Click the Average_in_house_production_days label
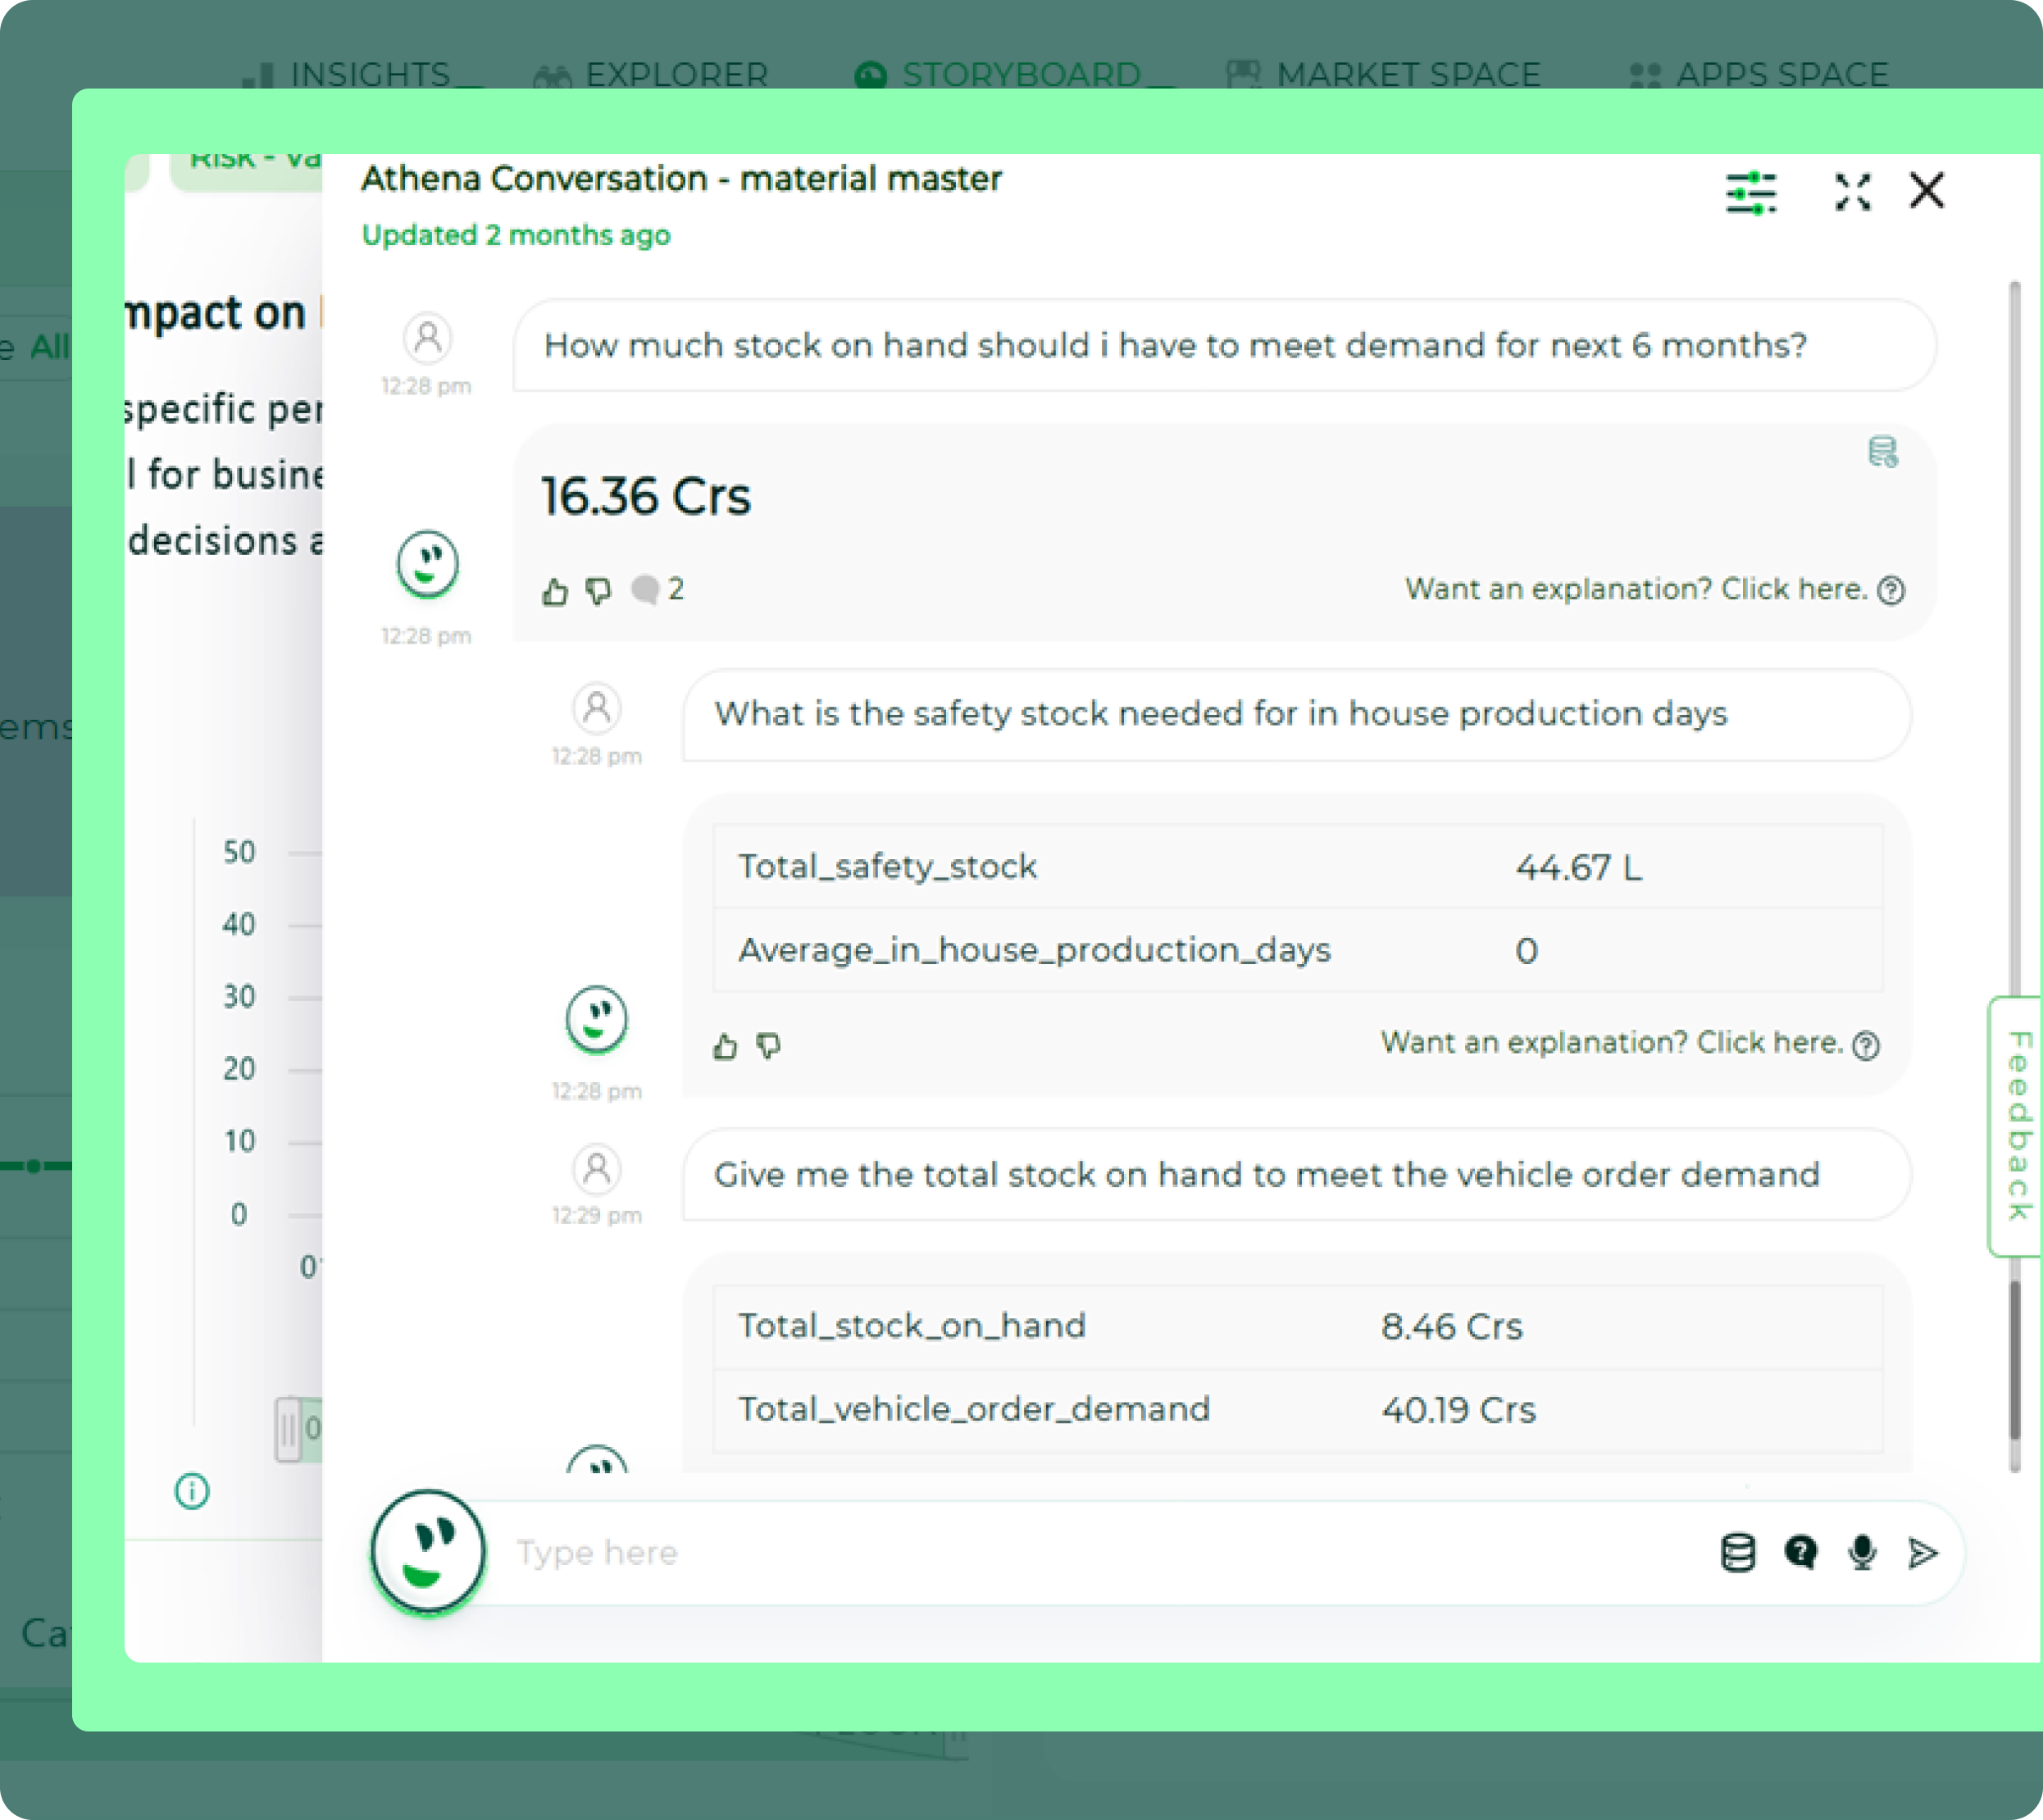This screenshot has width=2043, height=1820. pyautogui.click(x=1035, y=950)
